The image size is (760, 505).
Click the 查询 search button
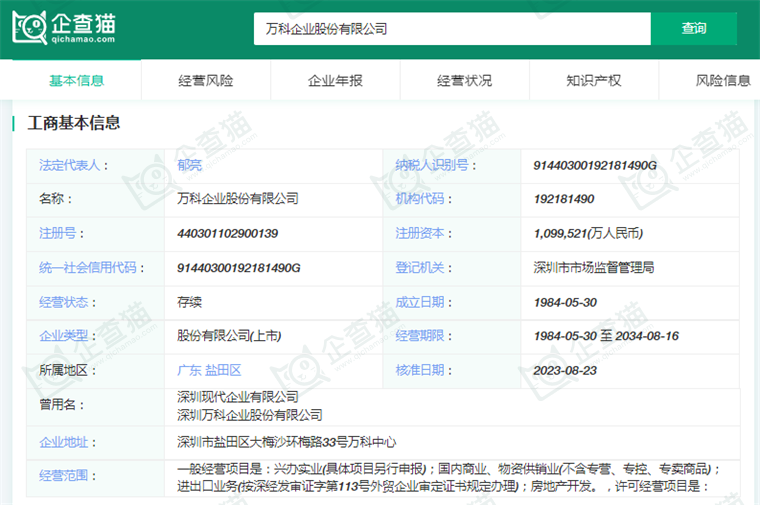[x=694, y=29]
